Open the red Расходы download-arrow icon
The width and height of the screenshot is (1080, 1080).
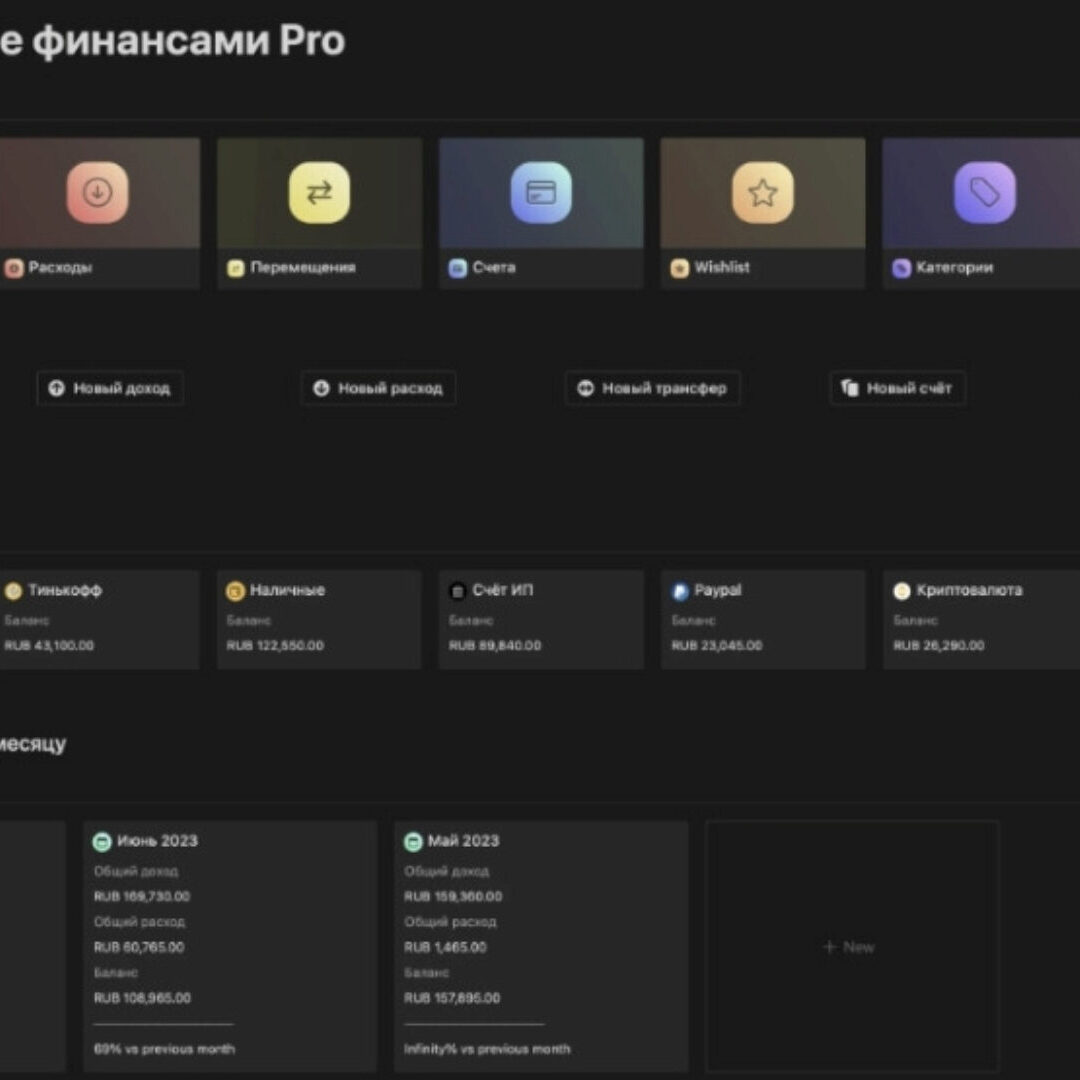click(x=97, y=192)
